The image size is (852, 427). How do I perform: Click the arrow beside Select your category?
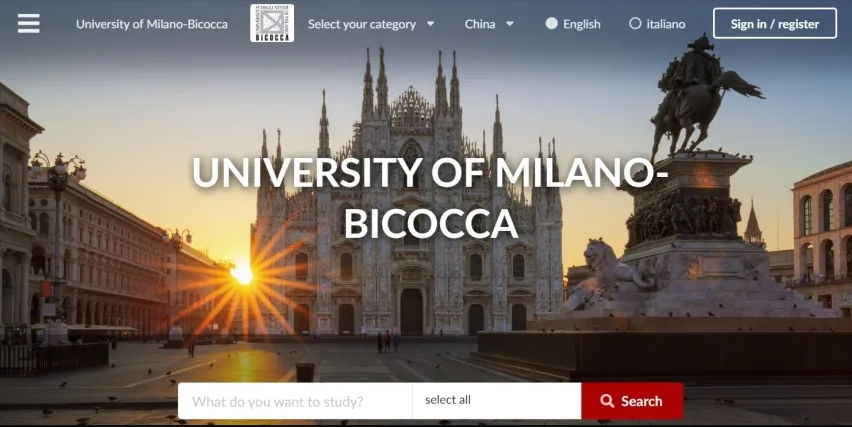(430, 24)
